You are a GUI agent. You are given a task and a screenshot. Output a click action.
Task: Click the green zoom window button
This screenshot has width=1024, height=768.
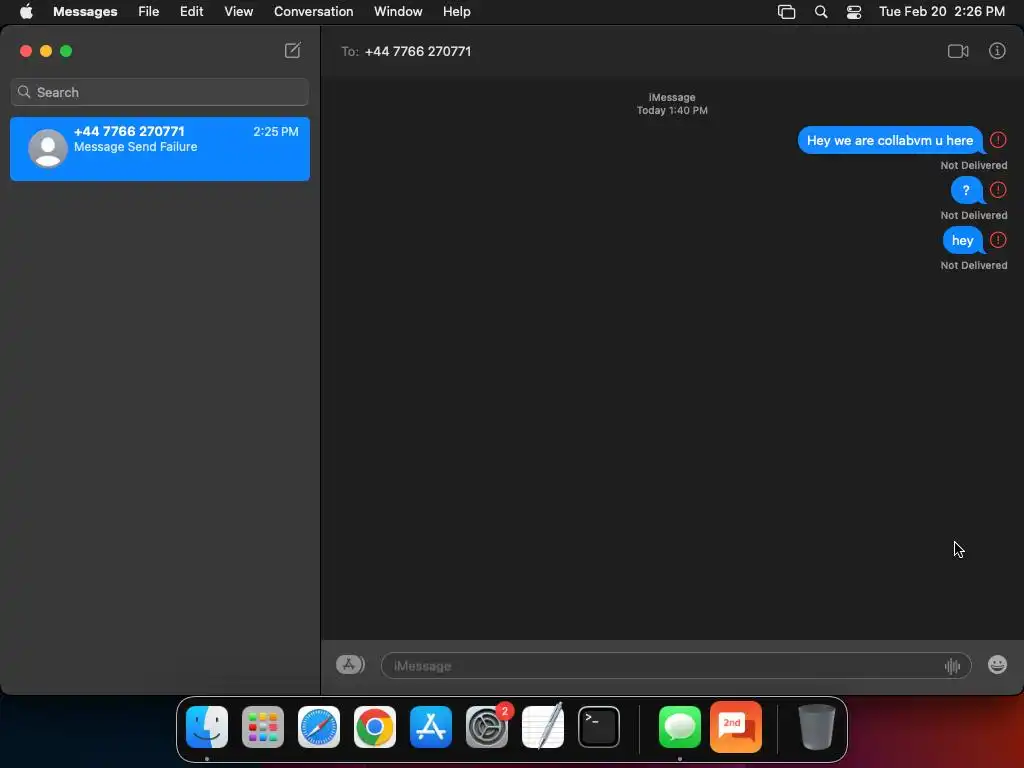(x=66, y=51)
